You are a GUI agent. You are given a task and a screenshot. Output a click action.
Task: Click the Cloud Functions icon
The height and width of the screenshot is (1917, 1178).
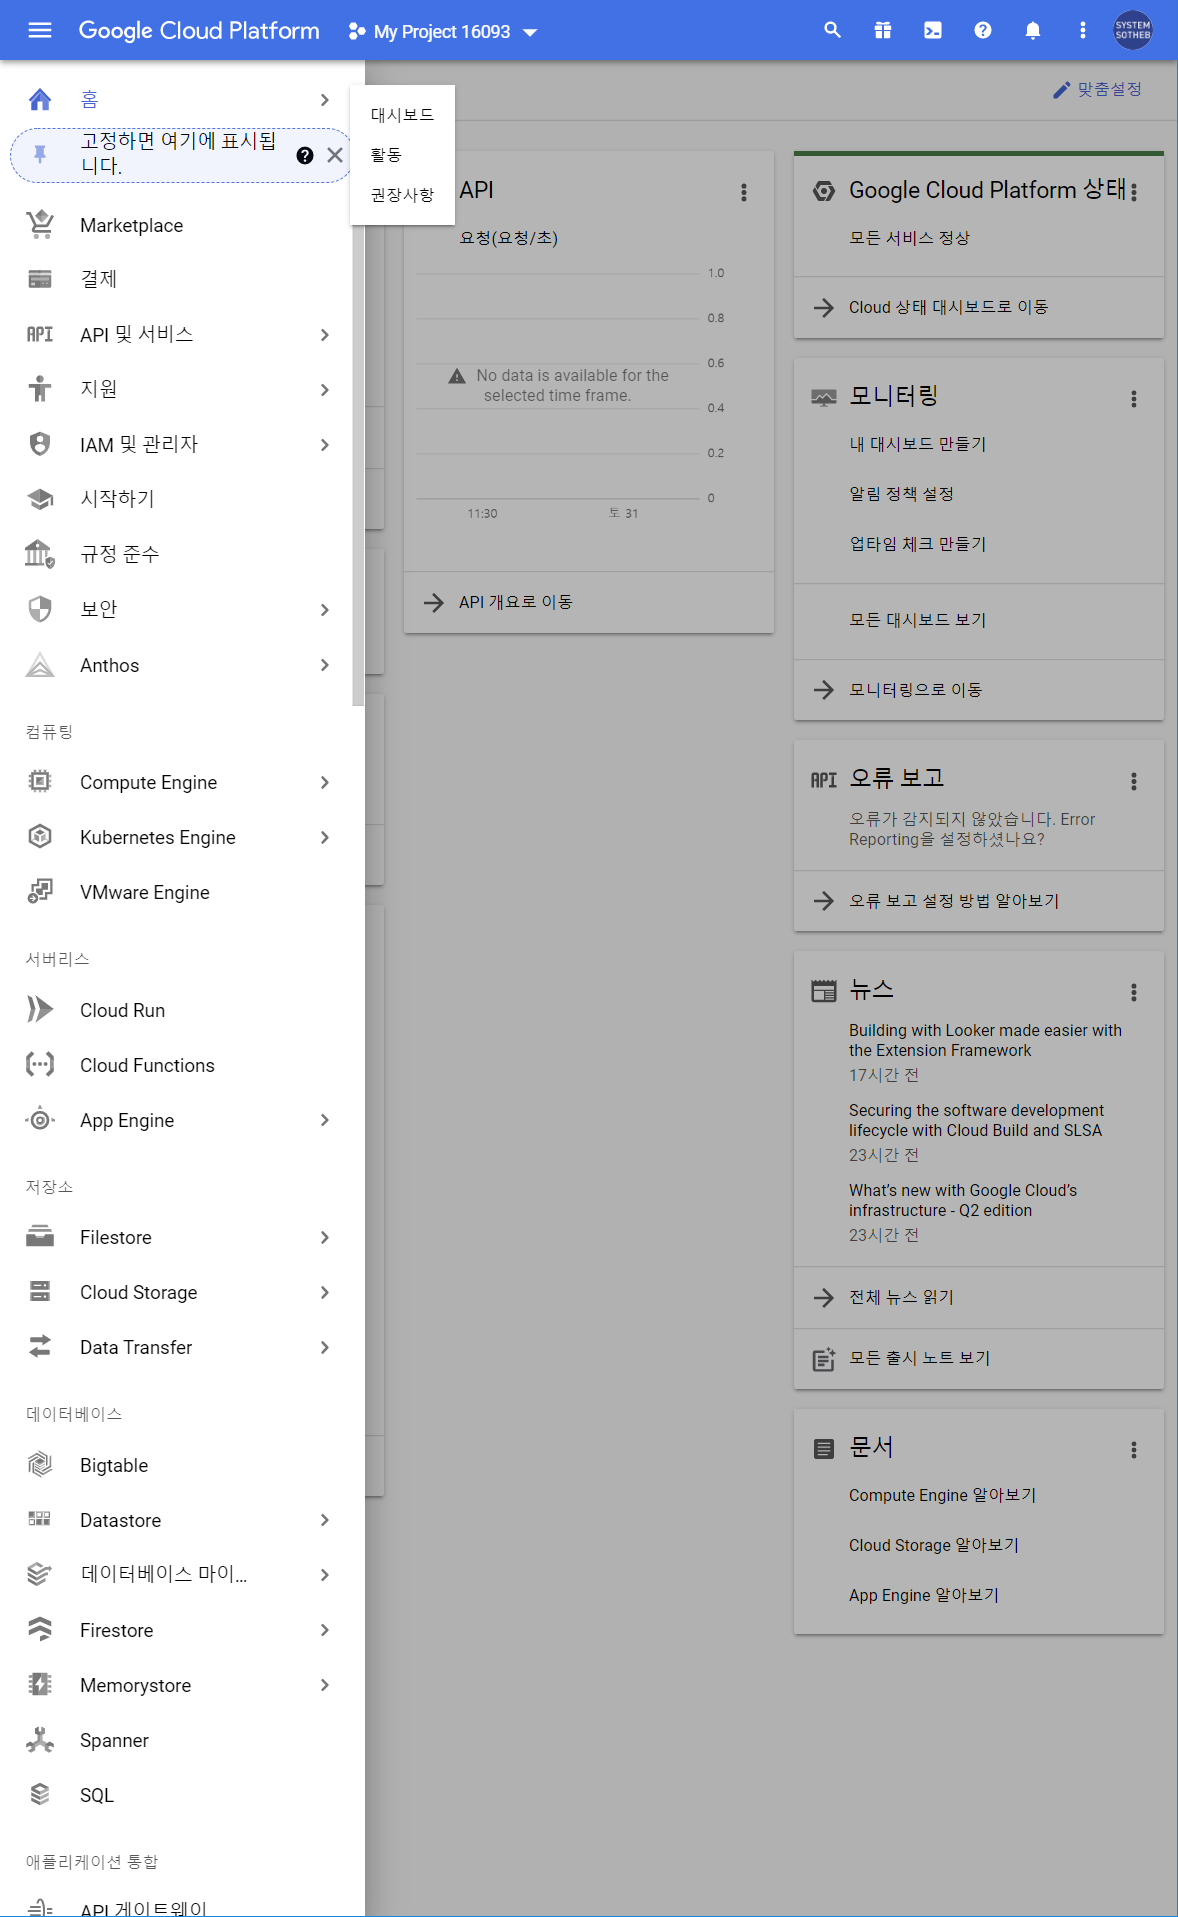tap(40, 1065)
